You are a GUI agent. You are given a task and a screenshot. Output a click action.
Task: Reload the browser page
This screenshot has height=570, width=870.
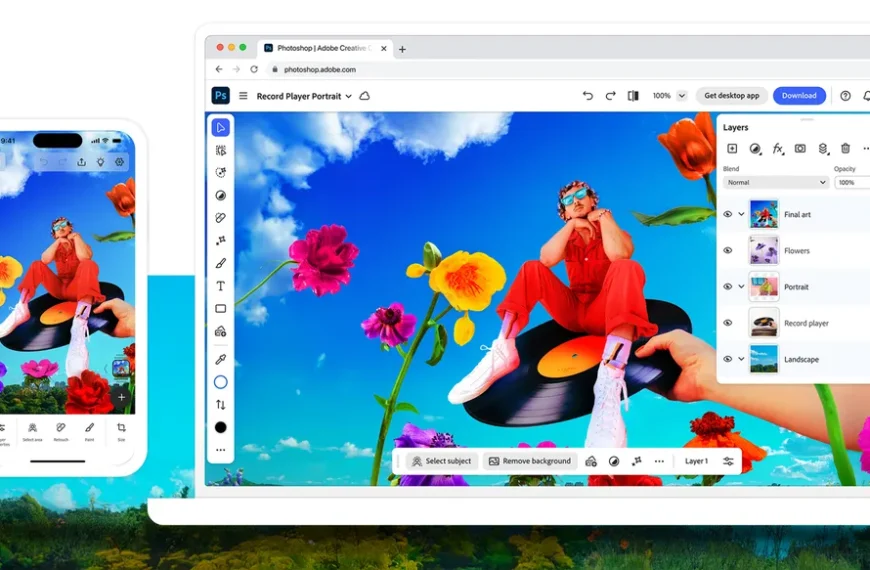[x=254, y=69]
